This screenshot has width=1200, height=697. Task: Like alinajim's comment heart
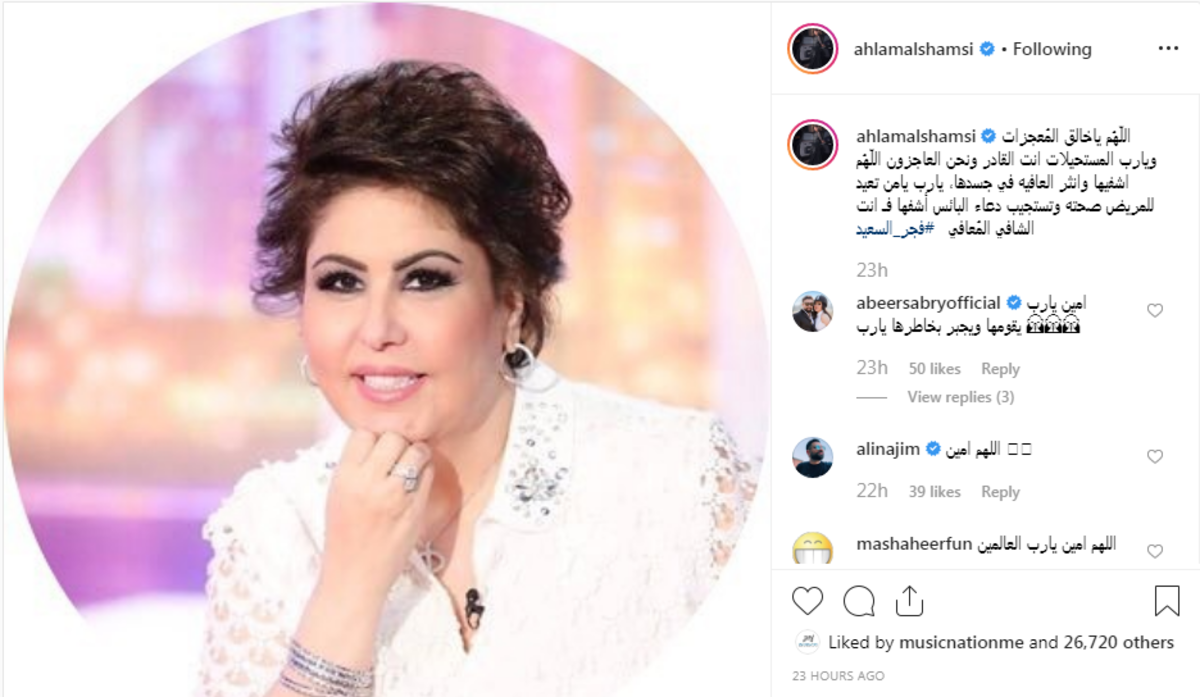[1155, 456]
